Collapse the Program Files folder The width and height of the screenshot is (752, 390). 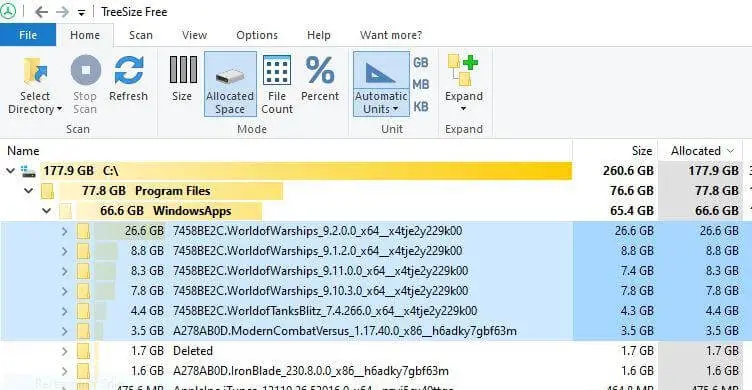pyautogui.click(x=28, y=191)
